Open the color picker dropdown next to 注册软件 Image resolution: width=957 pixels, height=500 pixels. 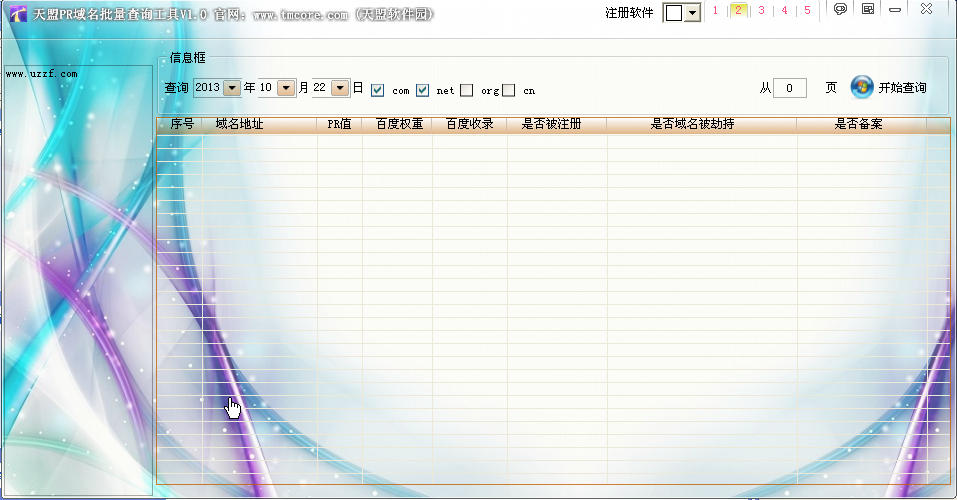pyautogui.click(x=692, y=13)
